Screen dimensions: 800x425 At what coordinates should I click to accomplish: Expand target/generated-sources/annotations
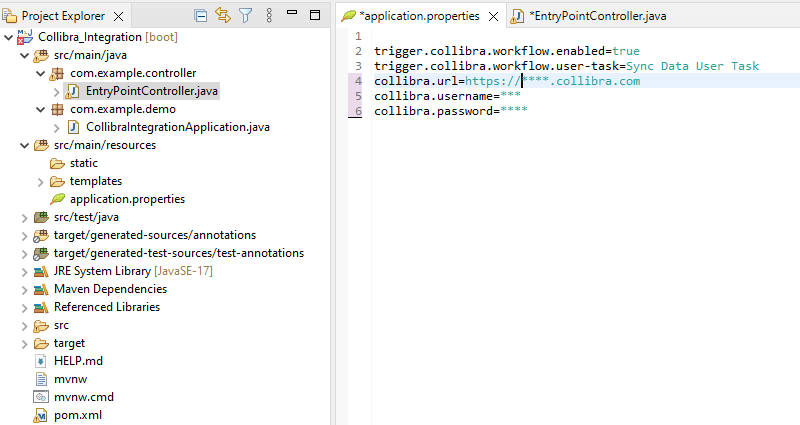(24, 236)
